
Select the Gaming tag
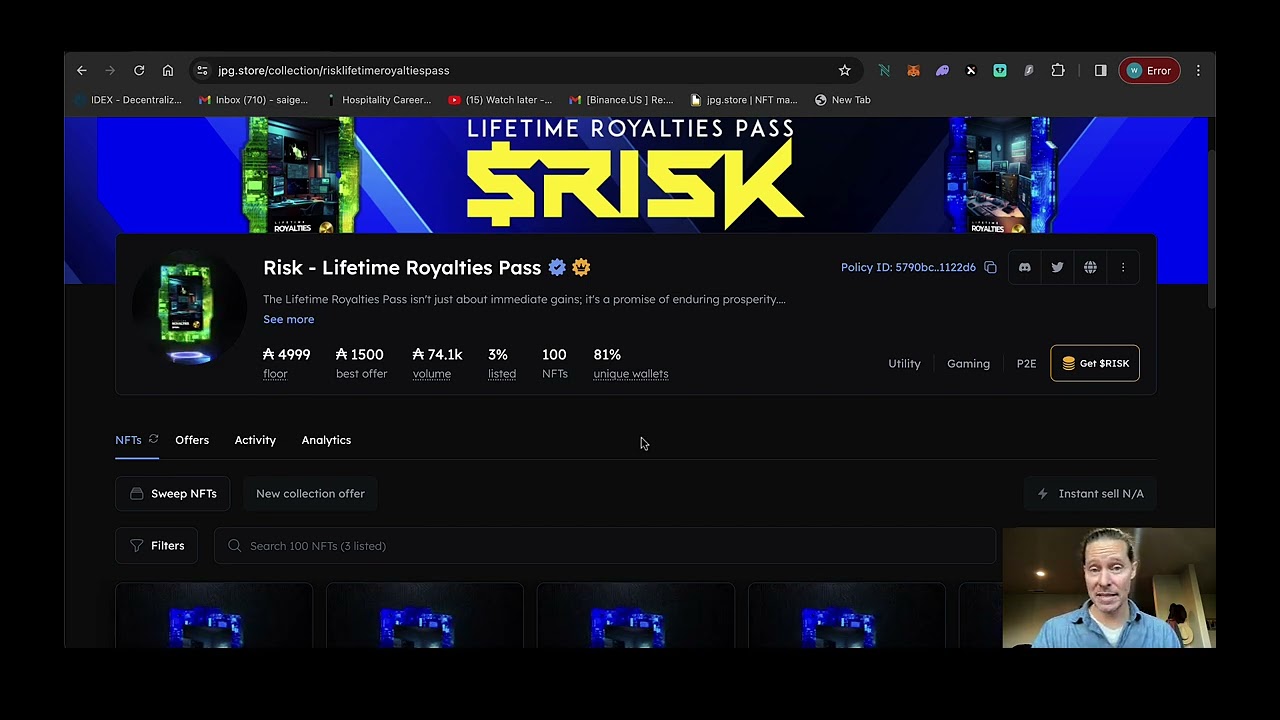pos(968,363)
